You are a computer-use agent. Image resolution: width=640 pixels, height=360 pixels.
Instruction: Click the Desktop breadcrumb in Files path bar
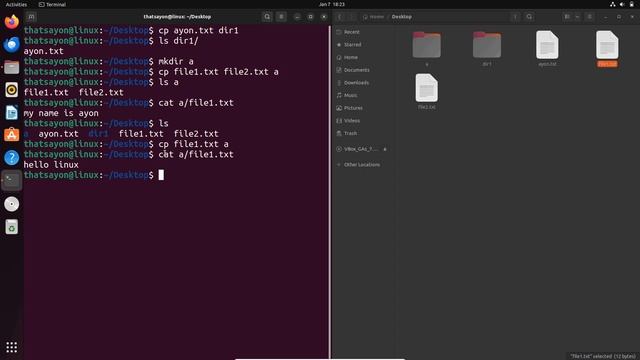tap(402, 17)
